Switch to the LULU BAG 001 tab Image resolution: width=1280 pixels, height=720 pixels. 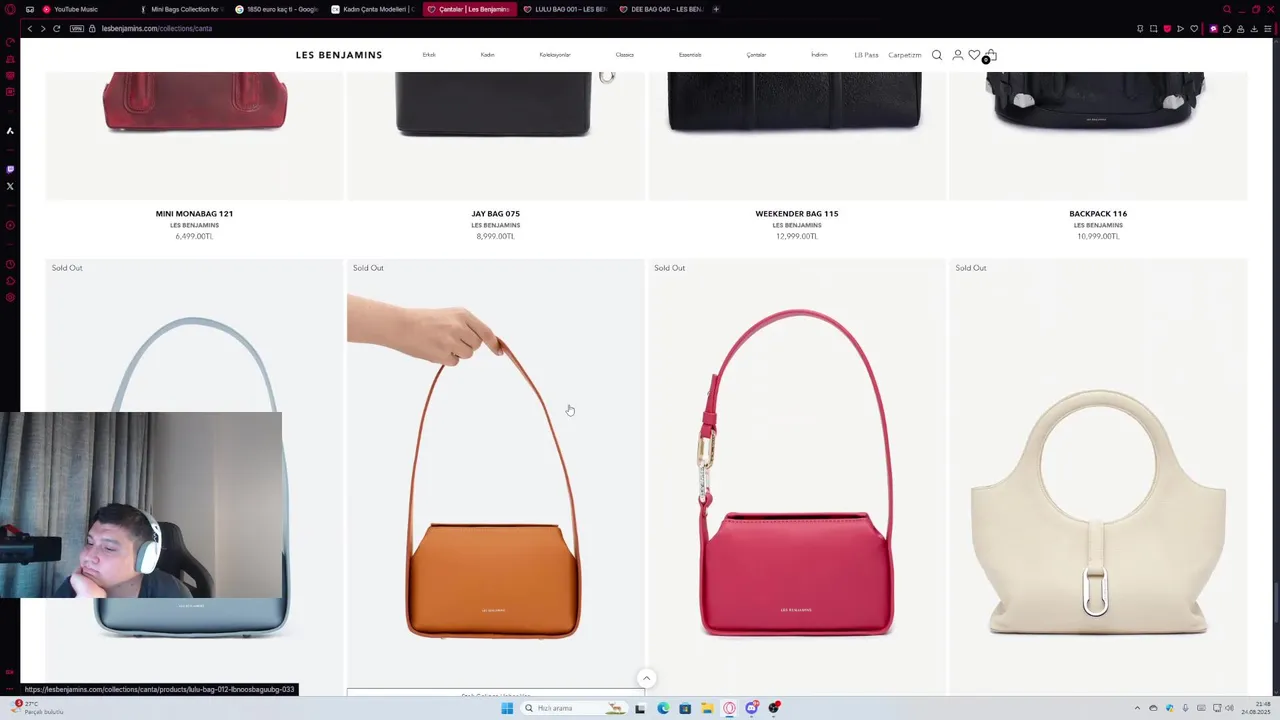click(x=565, y=9)
